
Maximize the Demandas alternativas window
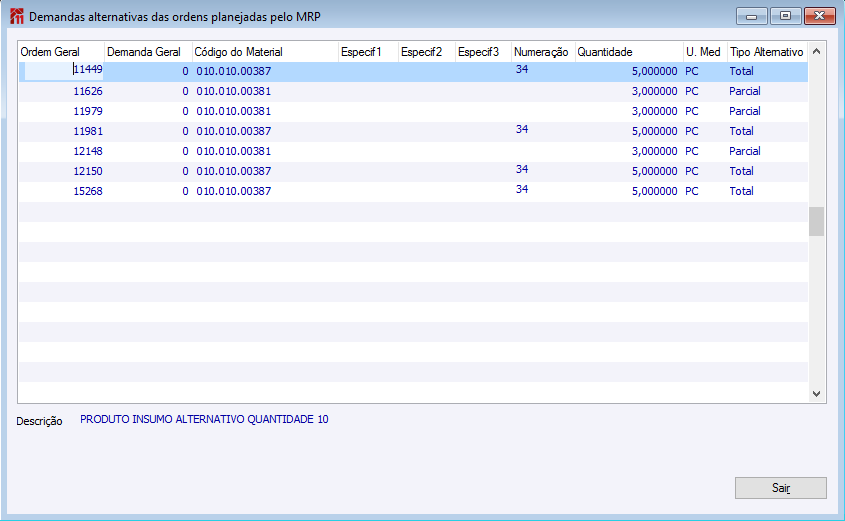tap(785, 16)
